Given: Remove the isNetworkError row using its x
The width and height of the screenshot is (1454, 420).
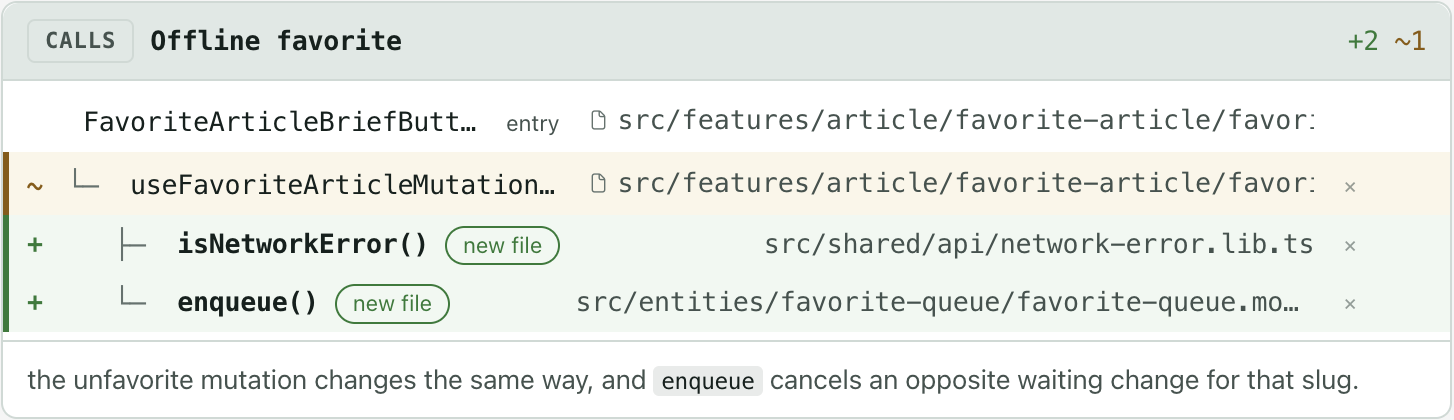Looking at the screenshot, I should point(1350,246).
